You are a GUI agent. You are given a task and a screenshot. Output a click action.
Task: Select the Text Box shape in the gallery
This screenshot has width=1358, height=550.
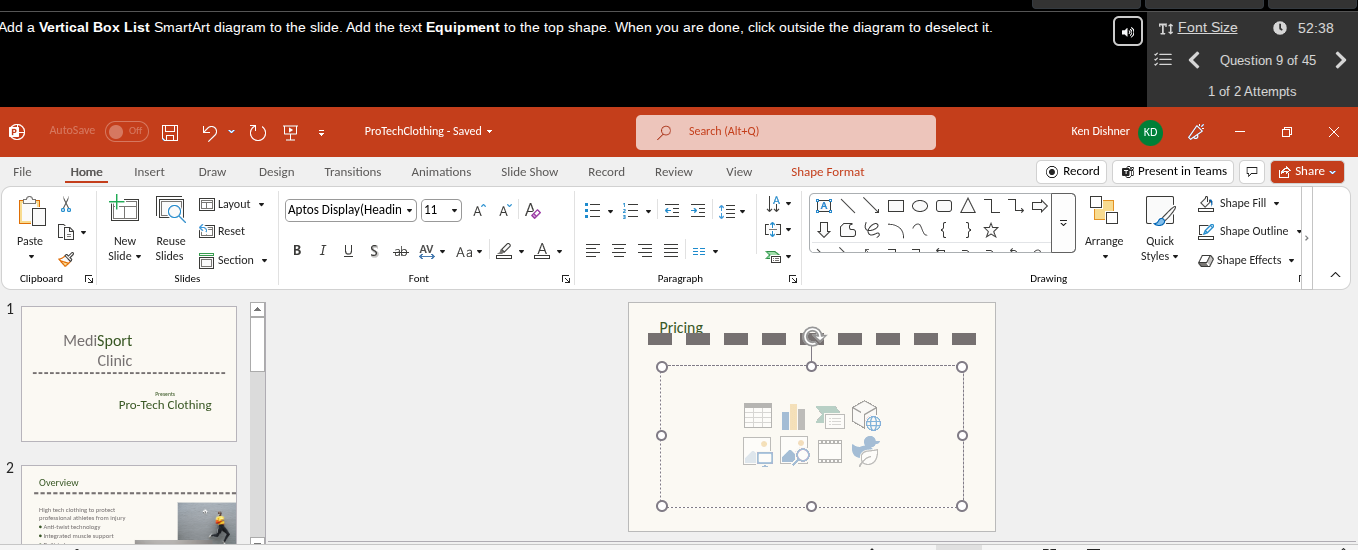(x=825, y=206)
